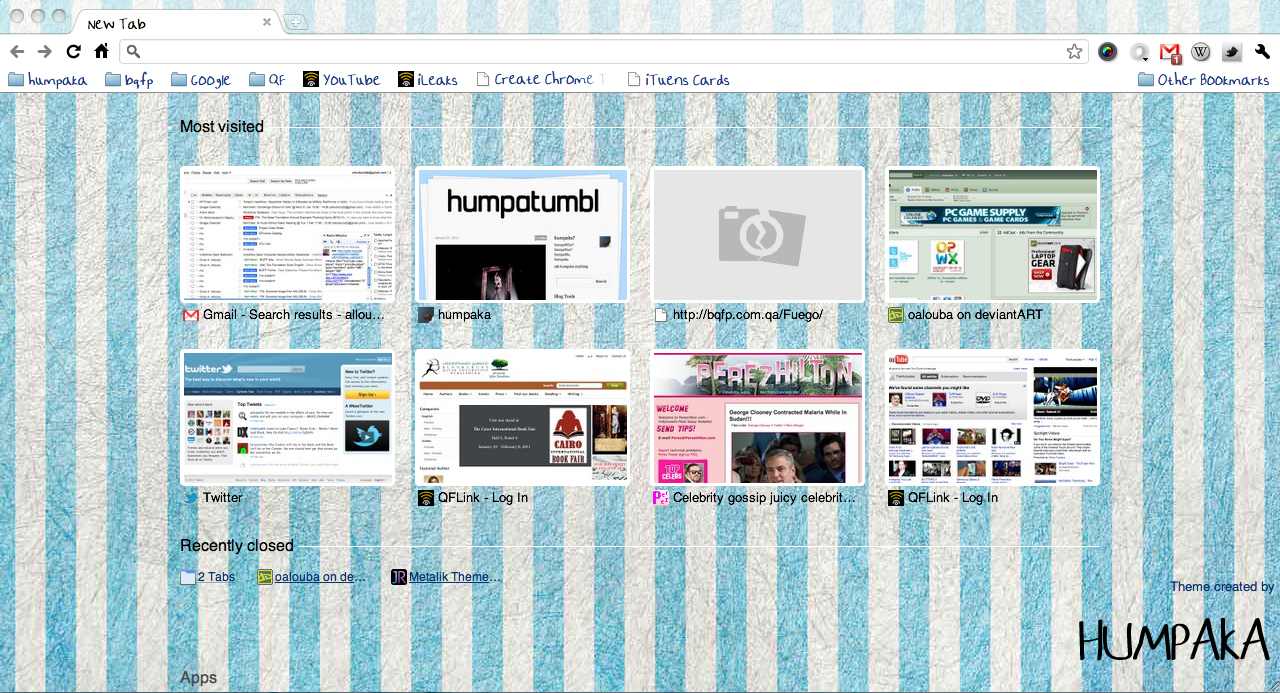Reopen the '2 Tabs' recently closed item
The width and height of the screenshot is (1280, 693).
point(216,577)
